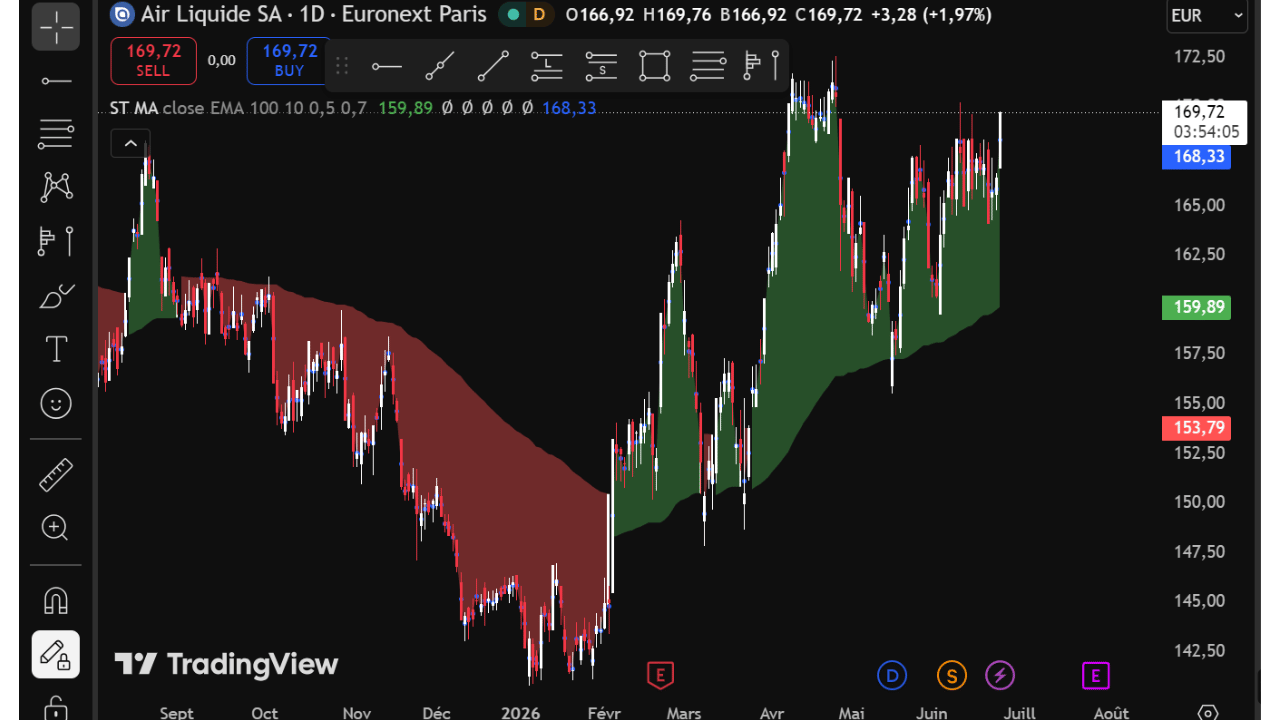The image size is (1280, 720).
Task: Toggle stay-in-drawing-mode pencil lock
Action: click(56, 654)
